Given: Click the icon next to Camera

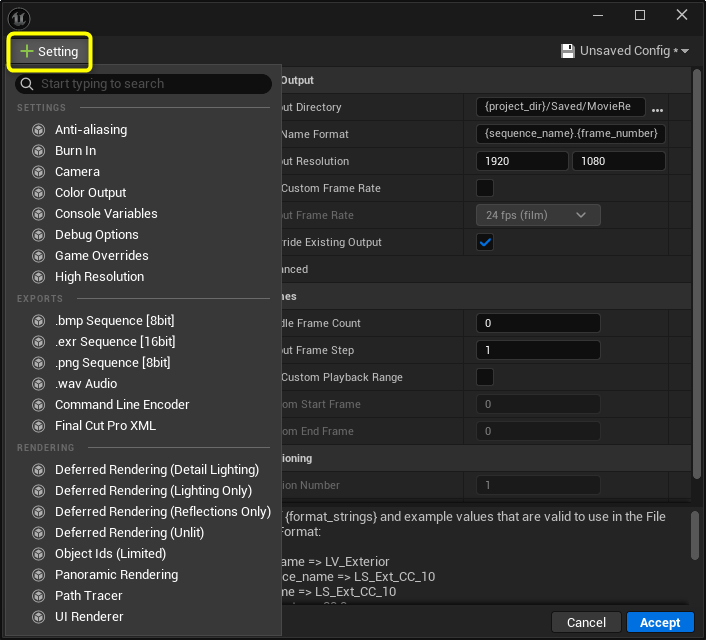Looking at the screenshot, I should (x=39, y=172).
